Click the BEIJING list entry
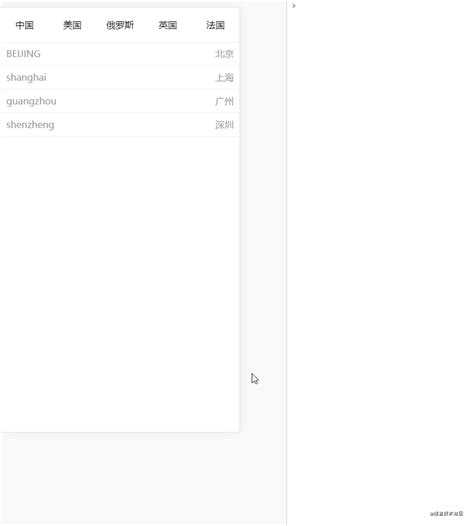474x526 pixels. pos(120,54)
